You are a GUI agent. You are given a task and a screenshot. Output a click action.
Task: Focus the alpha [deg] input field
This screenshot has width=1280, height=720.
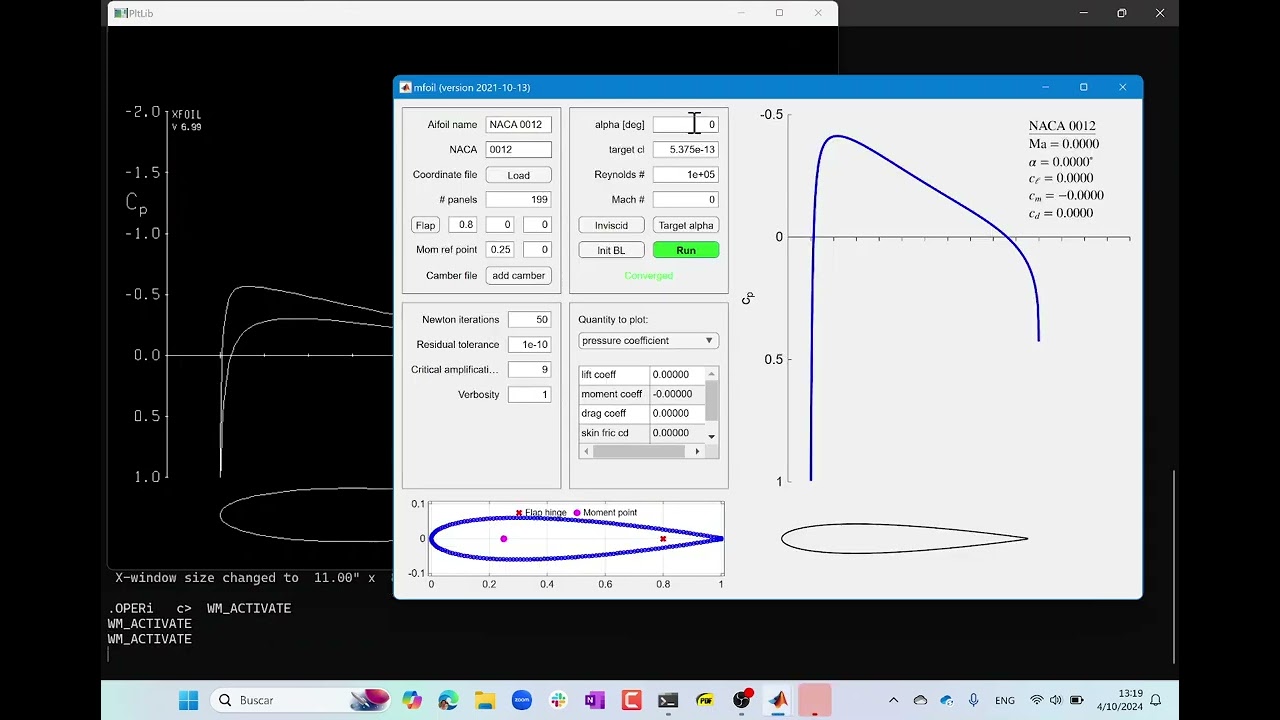coord(685,124)
